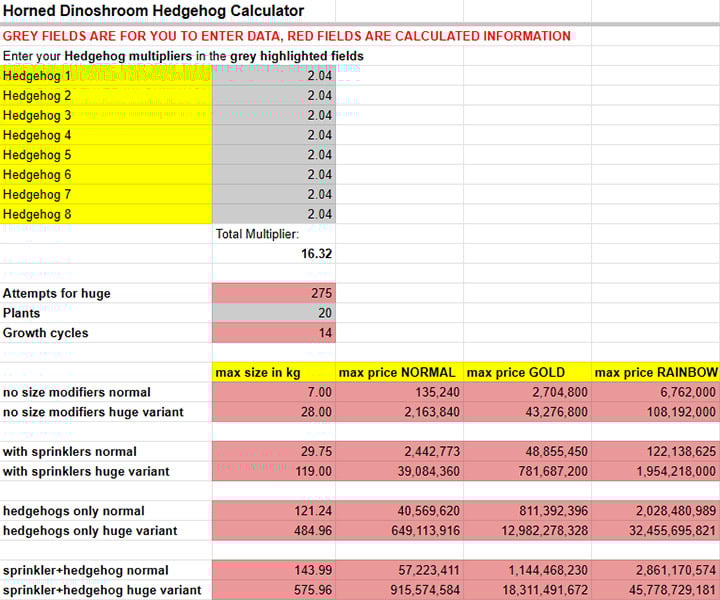Image resolution: width=720 pixels, height=600 pixels.
Task: Click the 'Growth cycles' label
Action: (45, 333)
